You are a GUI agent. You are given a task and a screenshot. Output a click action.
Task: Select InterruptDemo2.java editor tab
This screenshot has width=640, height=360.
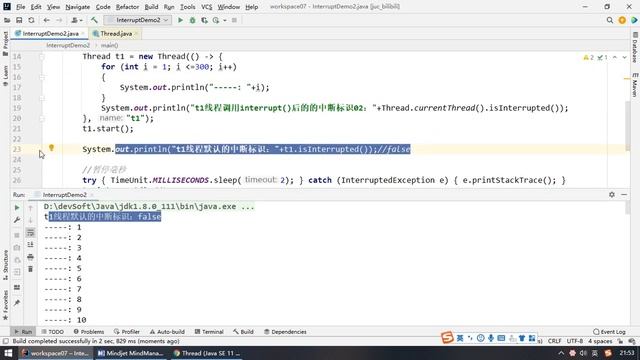click(x=50, y=33)
